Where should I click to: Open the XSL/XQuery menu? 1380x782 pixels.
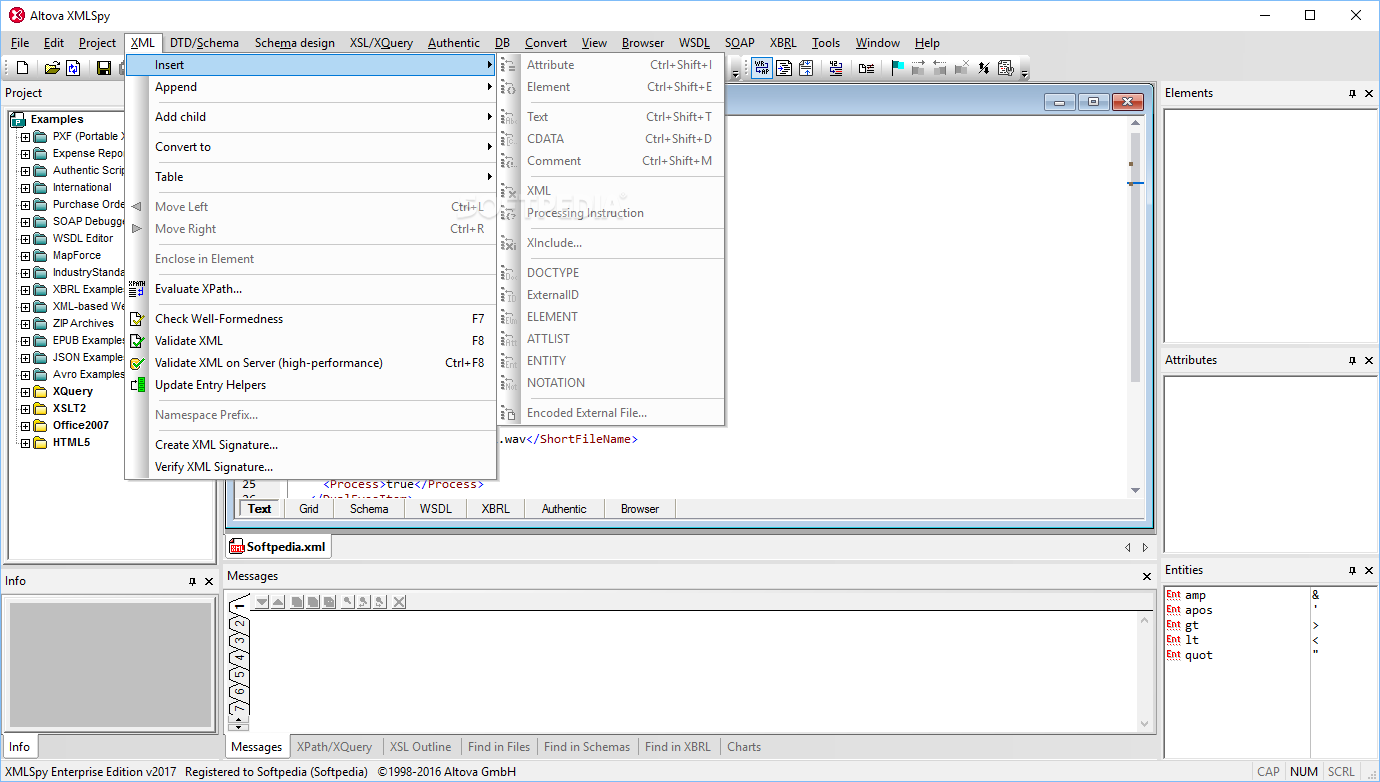pyautogui.click(x=381, y=43)
